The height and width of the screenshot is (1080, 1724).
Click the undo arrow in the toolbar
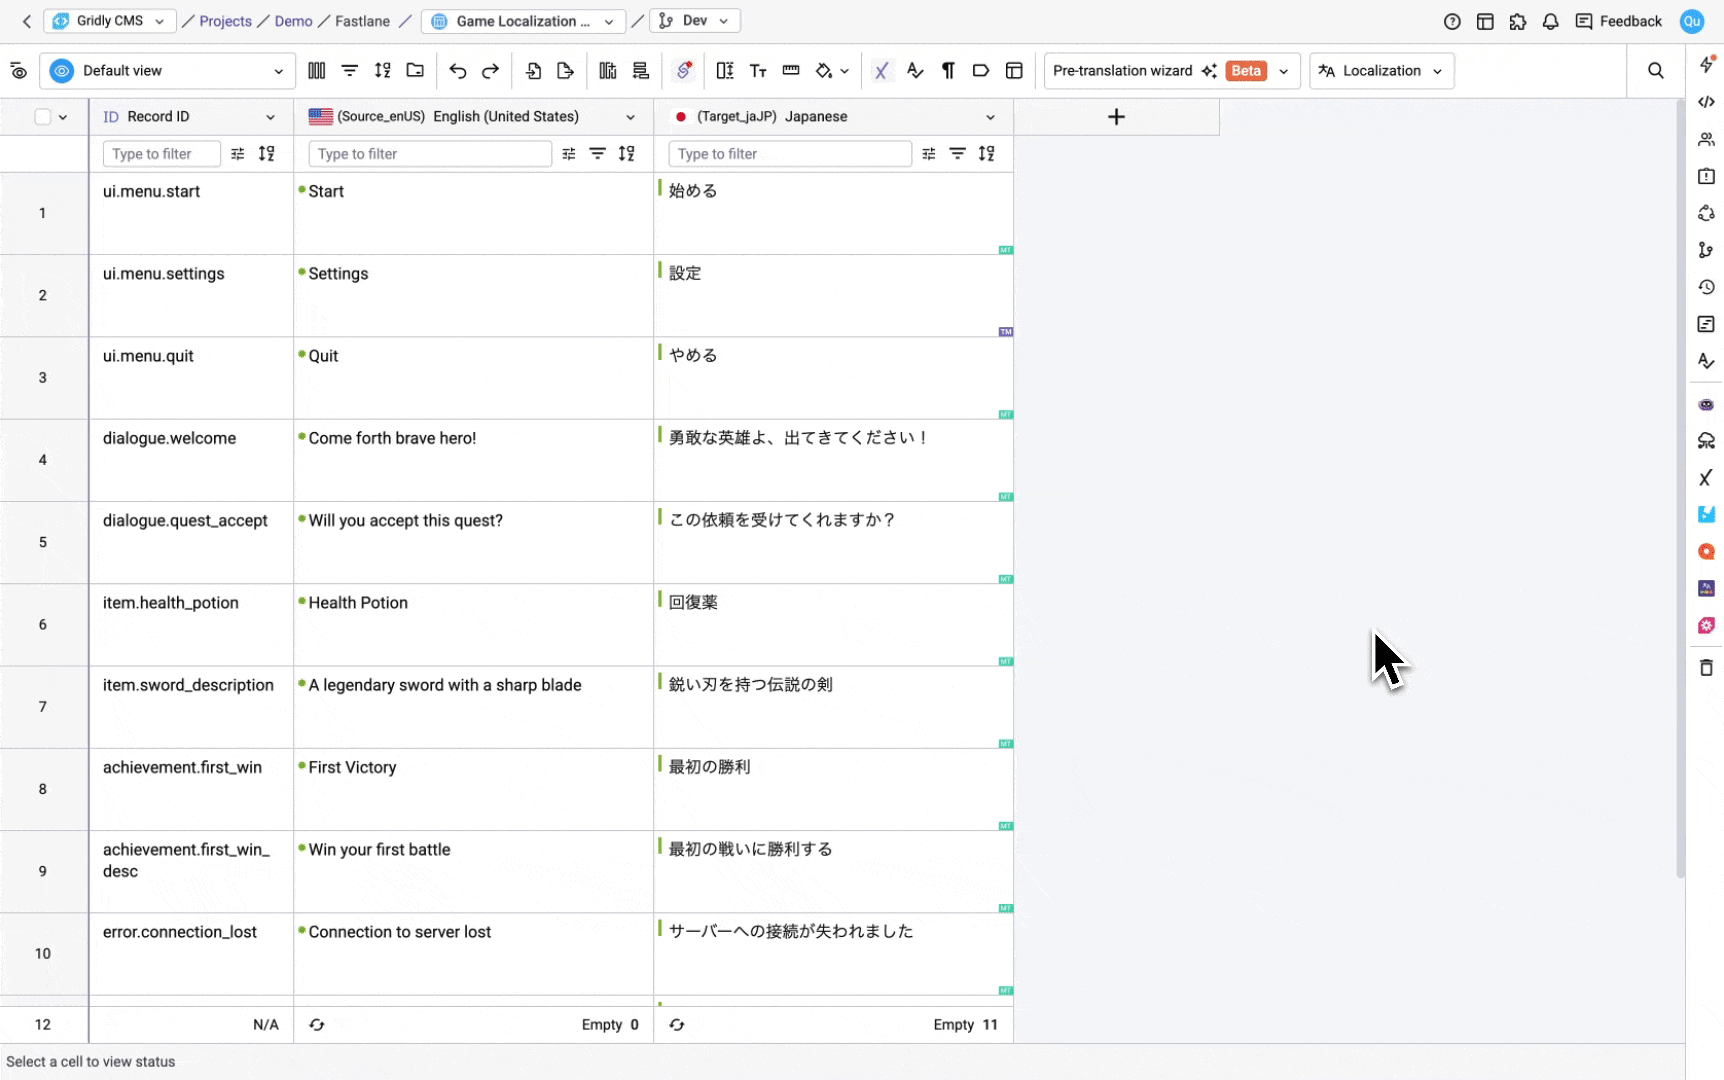click(457, 71)
